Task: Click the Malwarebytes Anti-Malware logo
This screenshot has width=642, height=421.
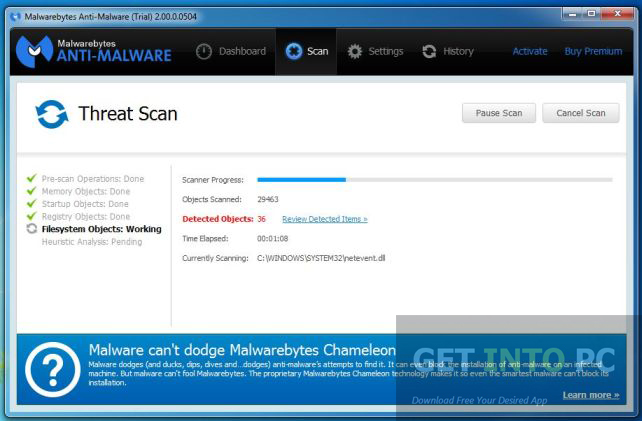Action: pyautogui.click(x=93, y=51)
